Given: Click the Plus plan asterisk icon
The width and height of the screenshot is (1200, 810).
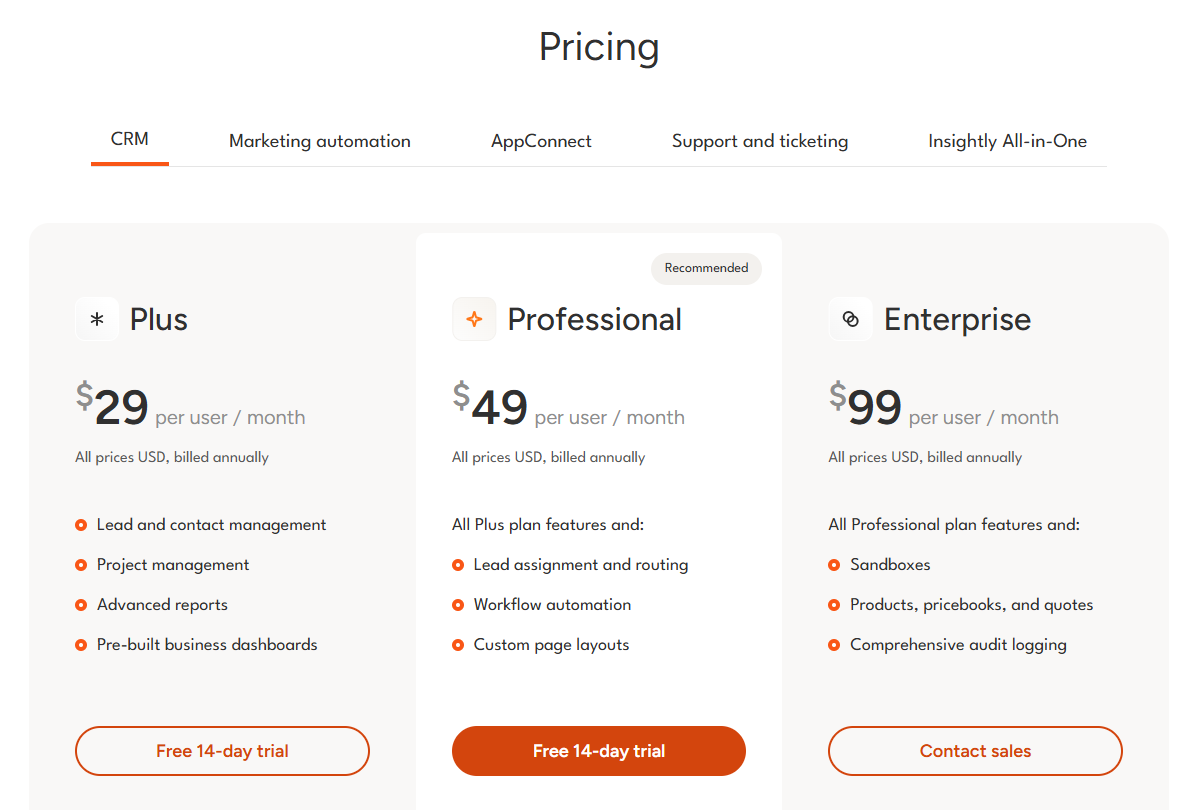Looking at the screenshot, I should click(97, 320).
